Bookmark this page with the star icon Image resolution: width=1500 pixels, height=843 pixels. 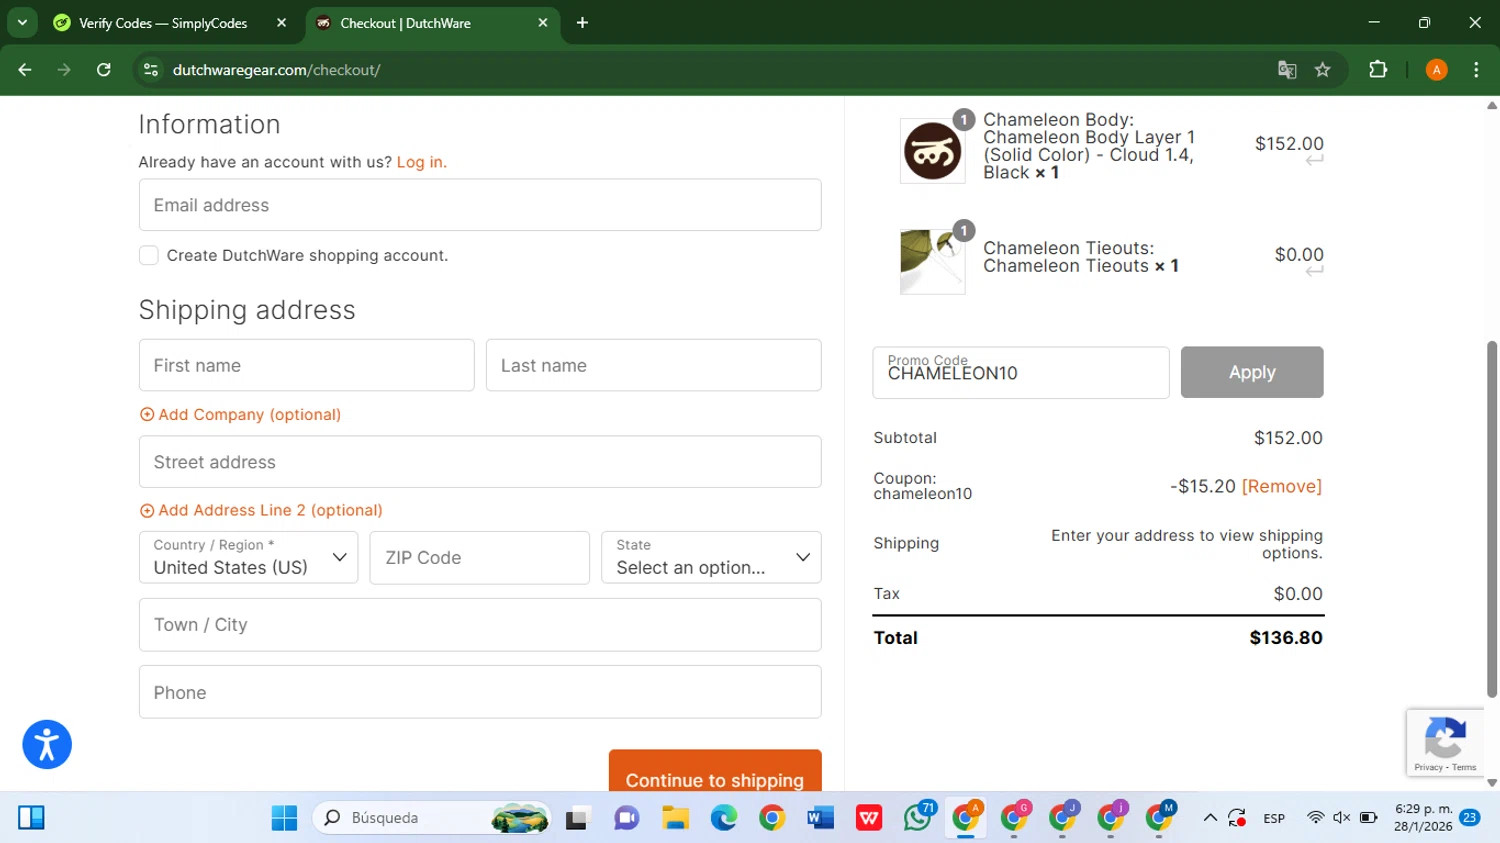(x=1323, y=70)
